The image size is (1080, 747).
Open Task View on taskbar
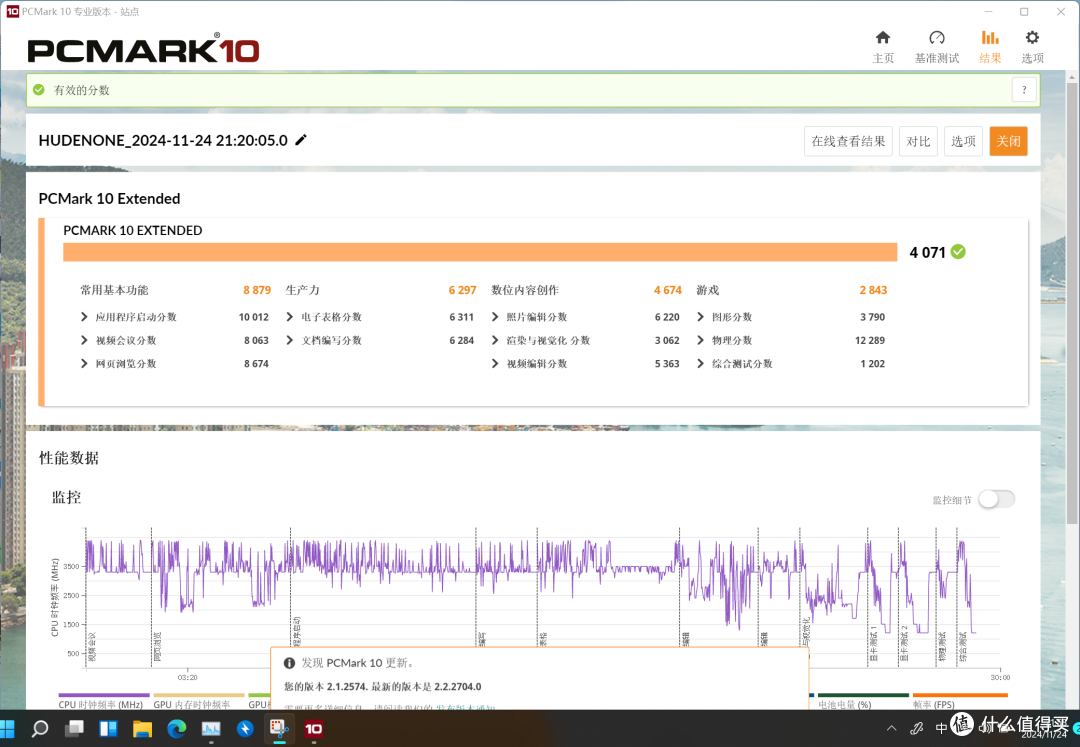74,728
